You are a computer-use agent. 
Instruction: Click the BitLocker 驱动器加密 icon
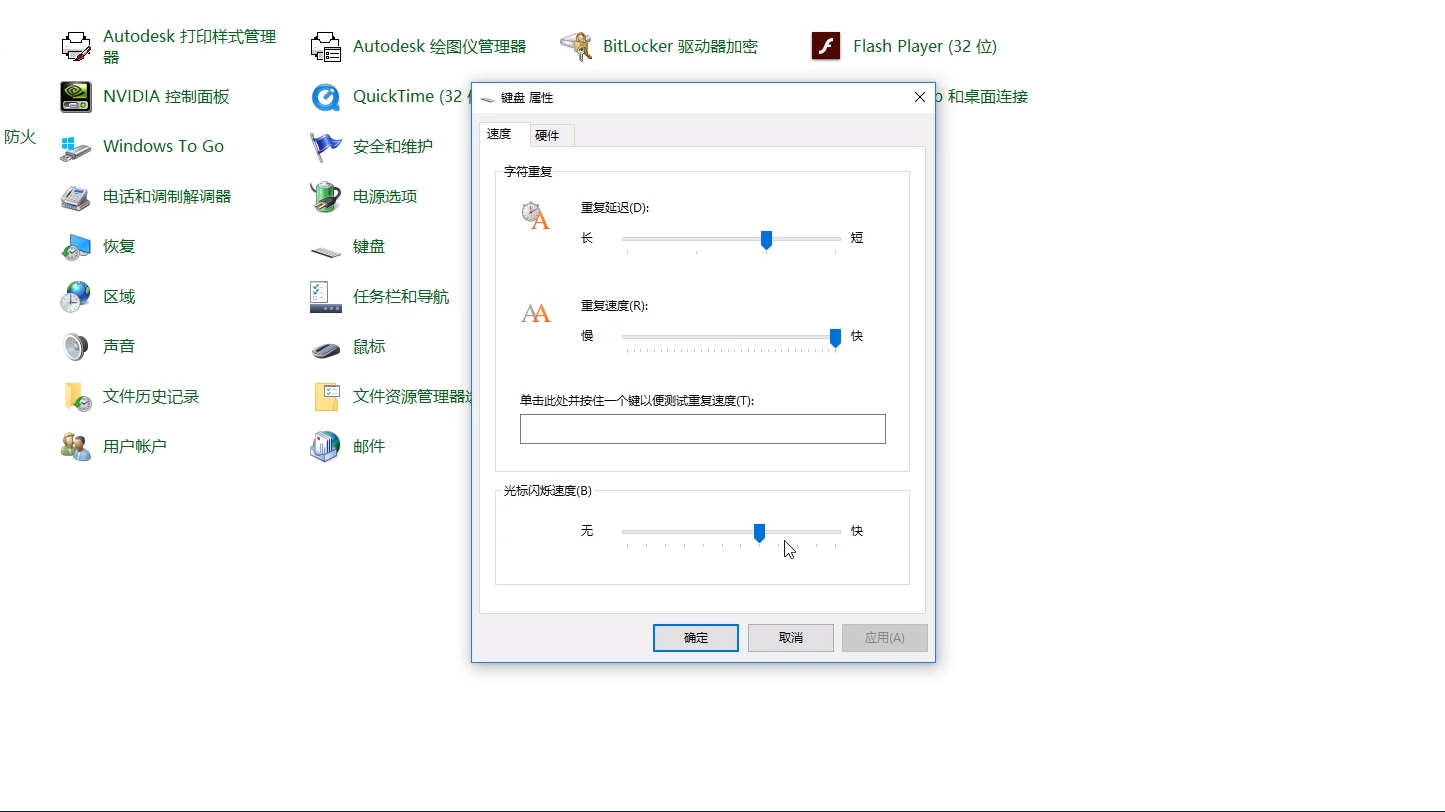576,46
